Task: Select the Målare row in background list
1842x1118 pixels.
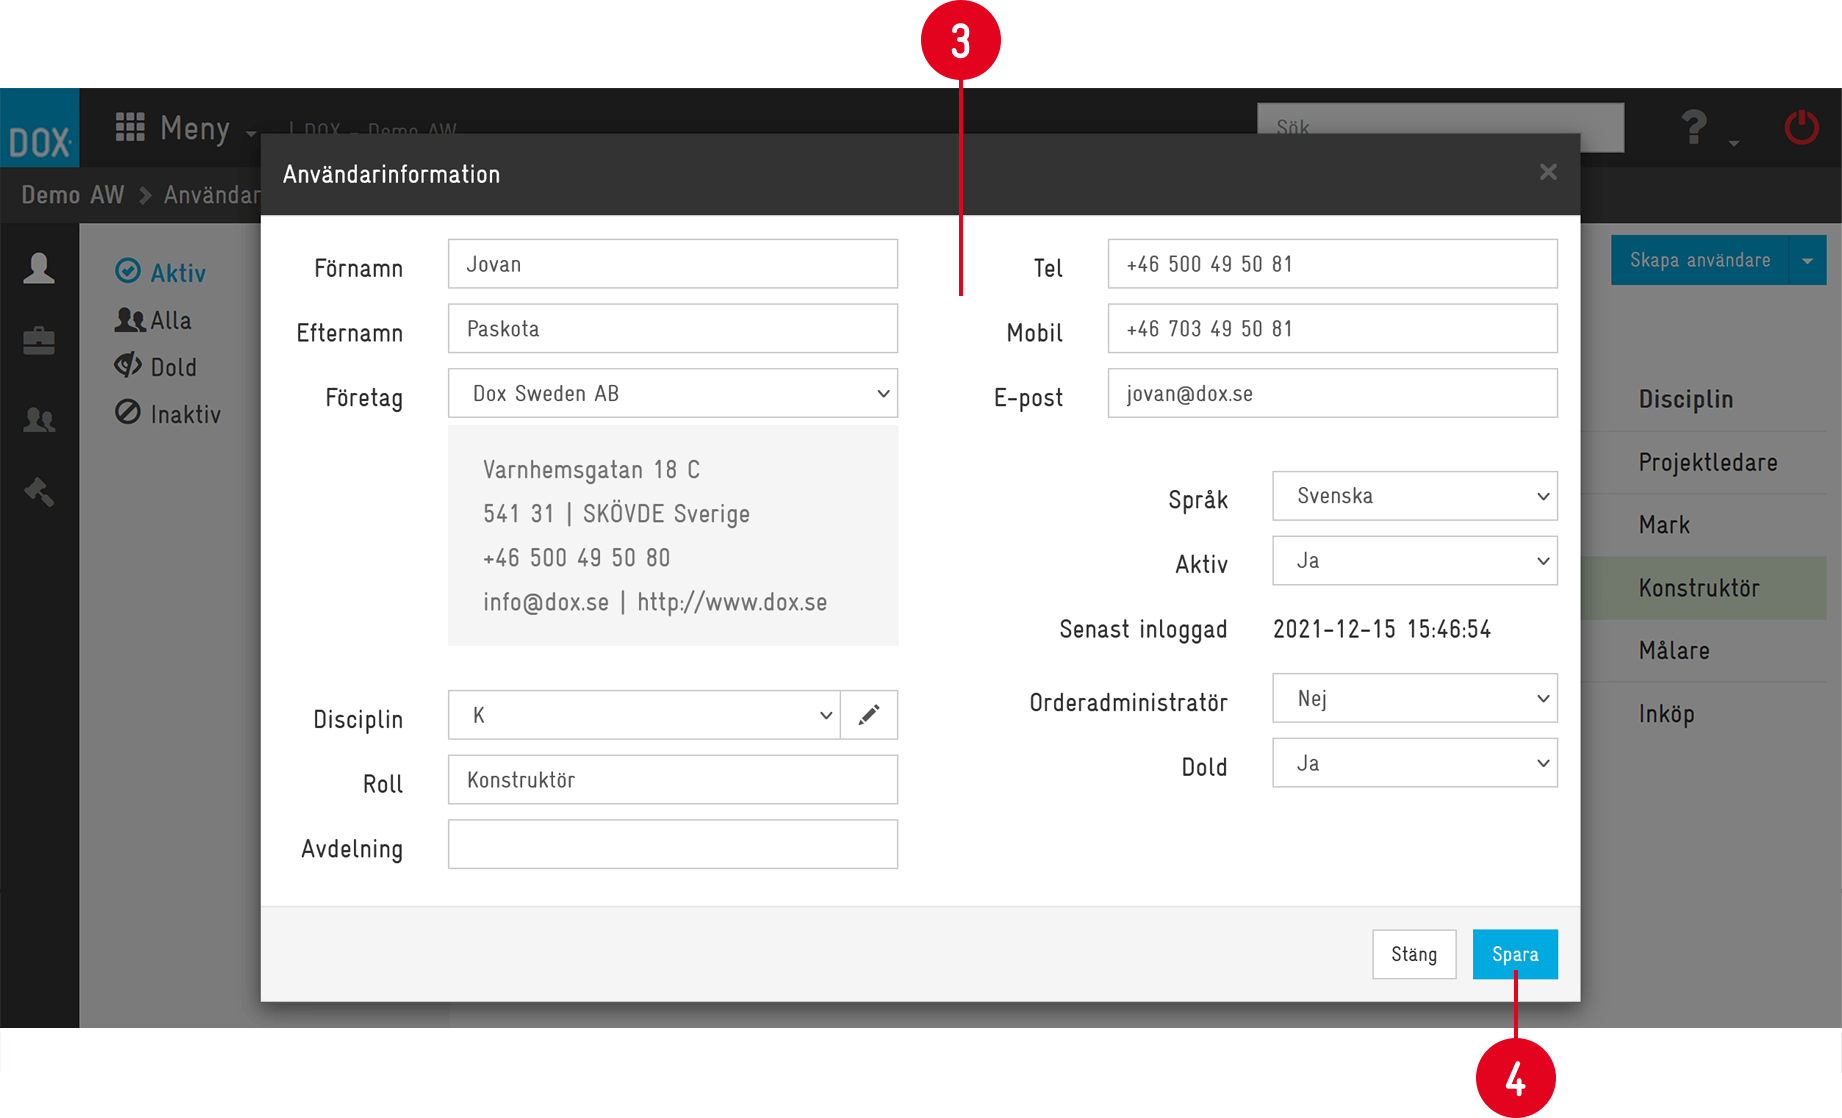Action: coord(1704,651)
